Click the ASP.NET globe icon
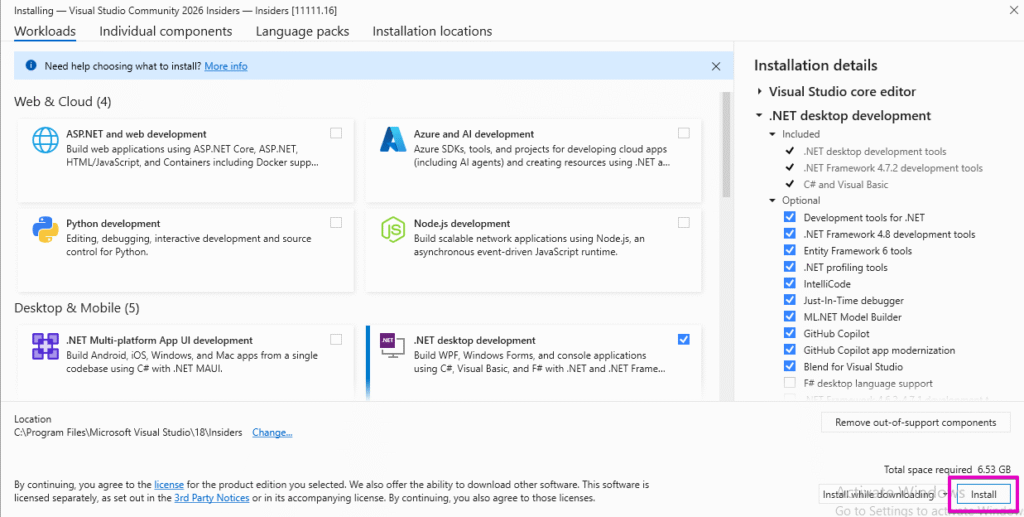The height and width of the screenshot is (517, 1024). [45, 141]
